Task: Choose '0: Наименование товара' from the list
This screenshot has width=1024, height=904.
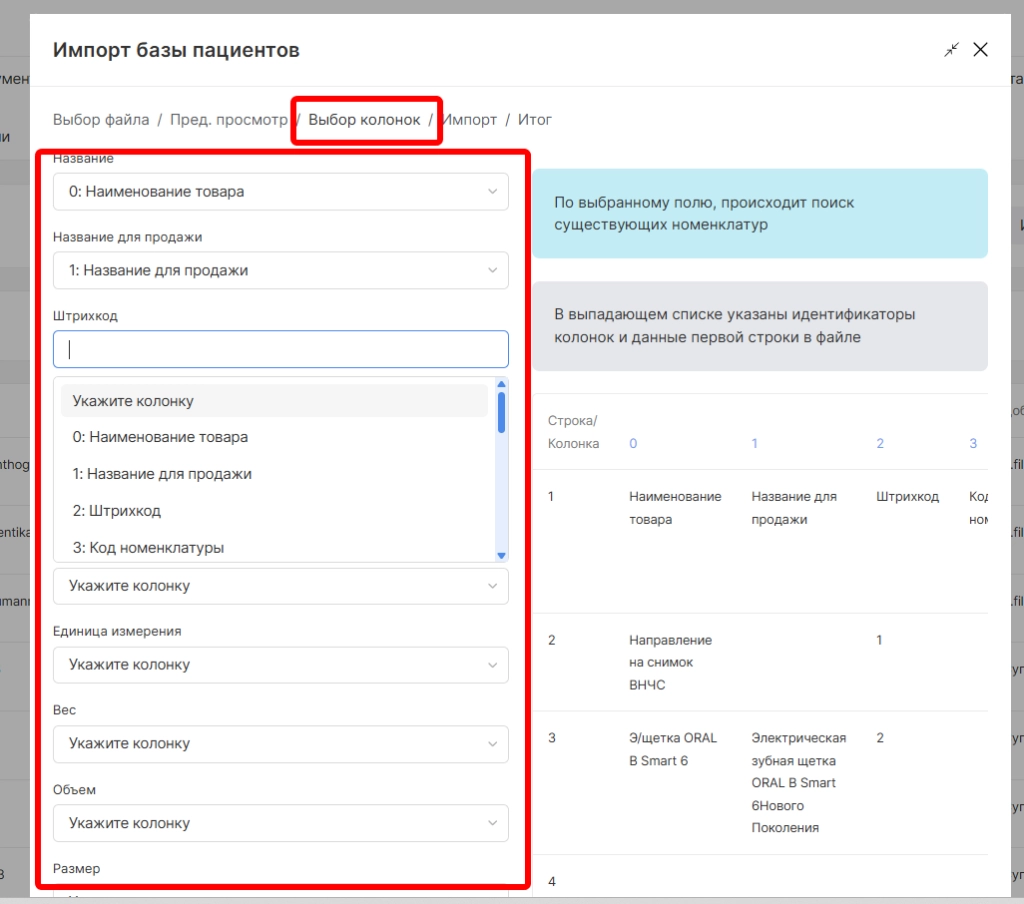Action: (x=160, y=437)
